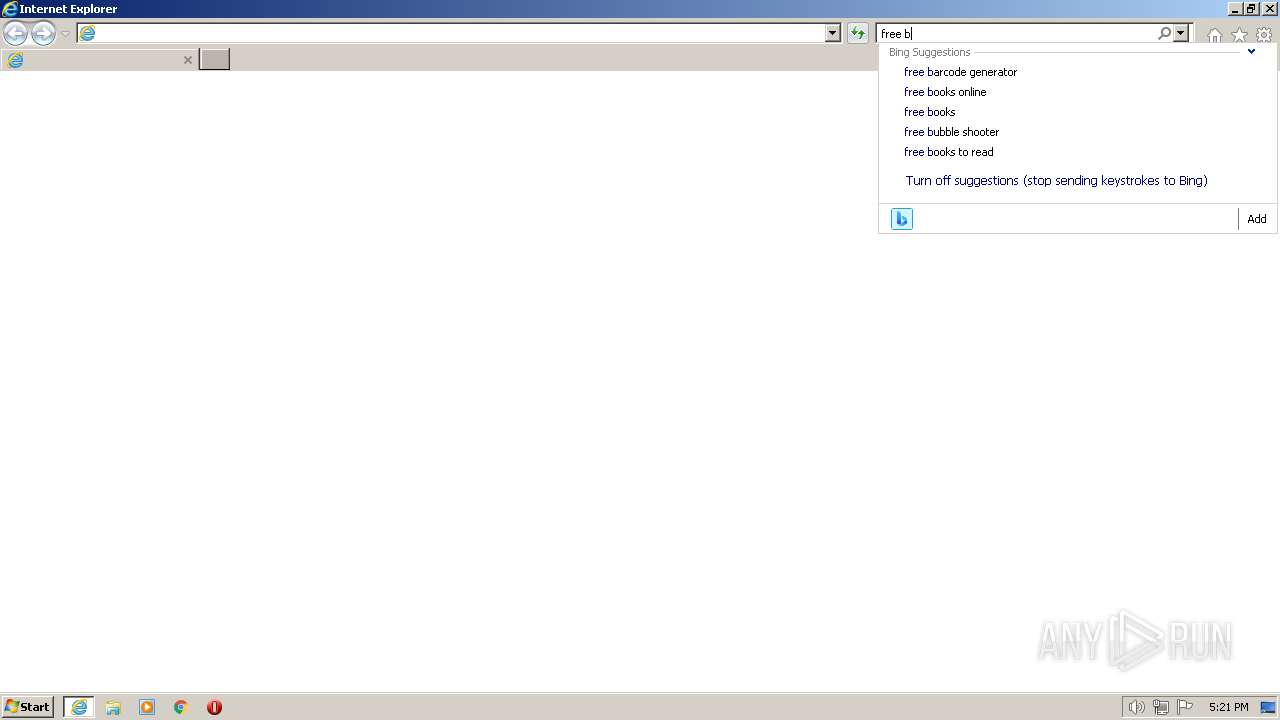Click "Turn off suggestions" link
The height and width of the screenshot is (720, 1280).
(1056, 181)
